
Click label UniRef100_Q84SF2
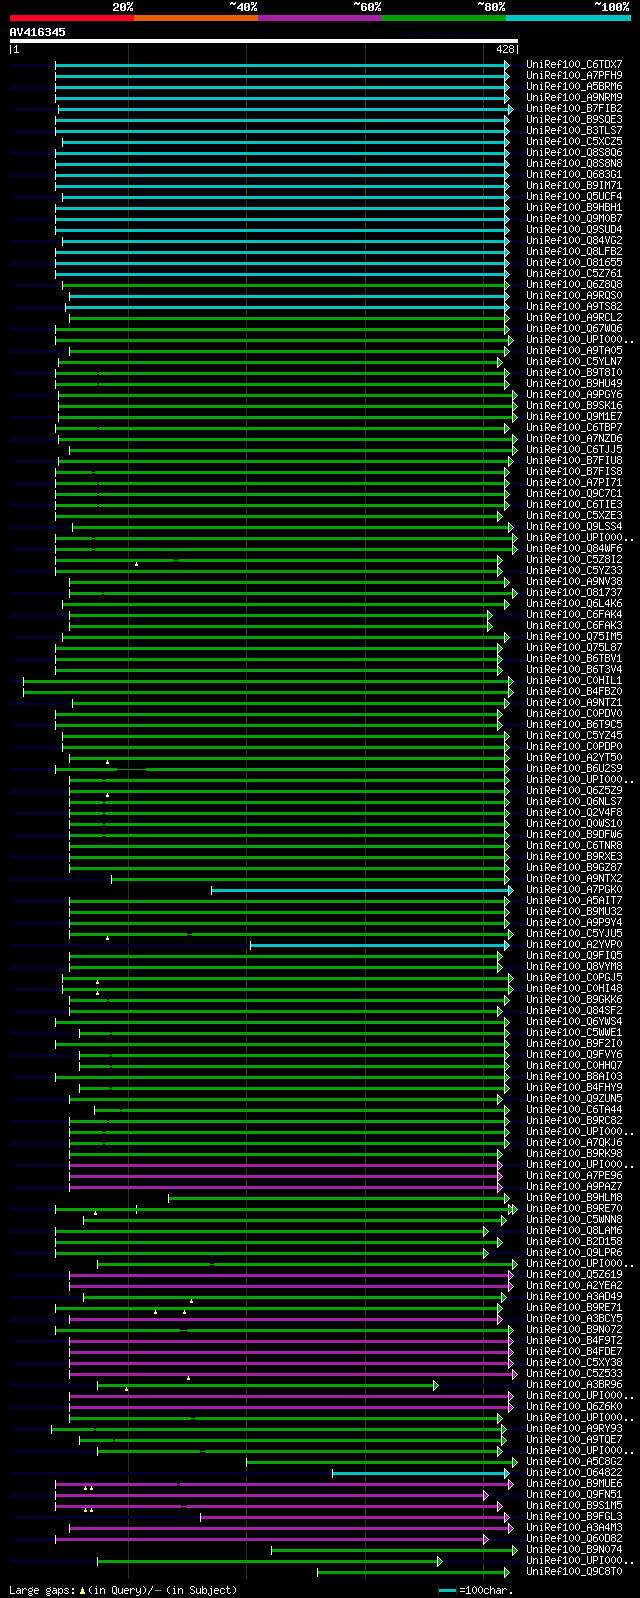pyautogui.click(x=574, y=1011)
